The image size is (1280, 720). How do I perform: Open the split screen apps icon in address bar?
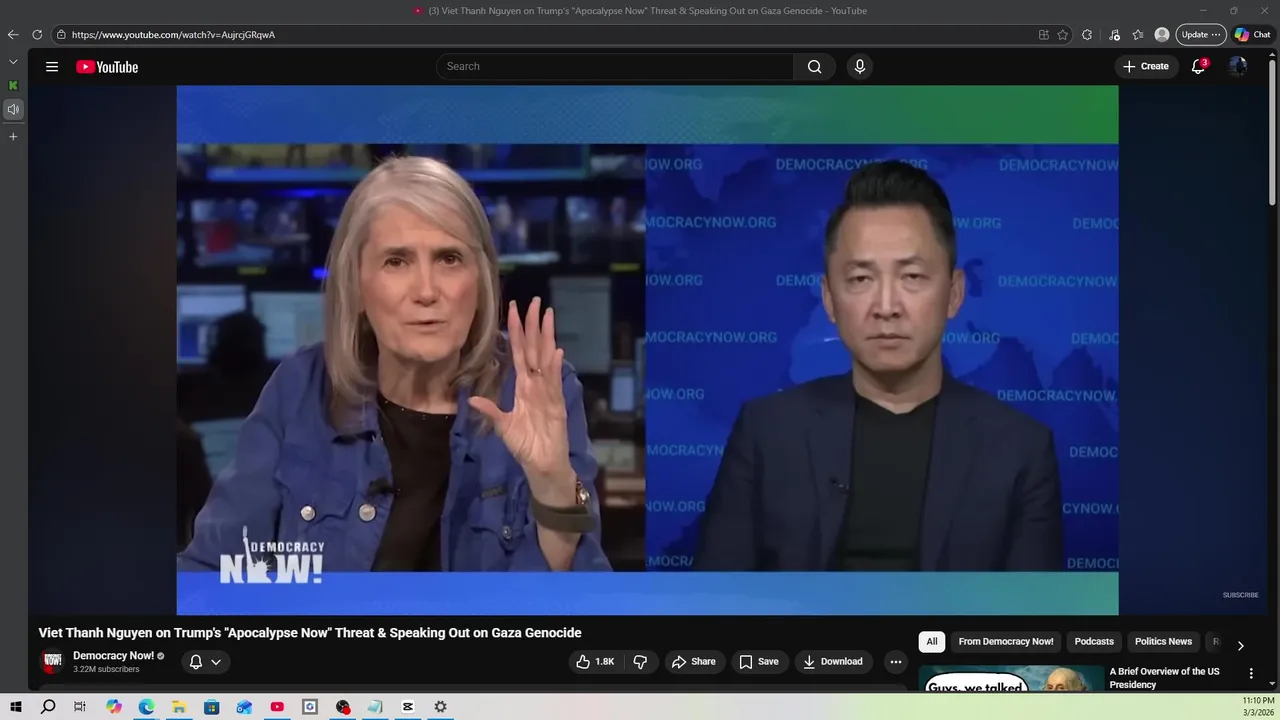click(x=1044, y=34)
